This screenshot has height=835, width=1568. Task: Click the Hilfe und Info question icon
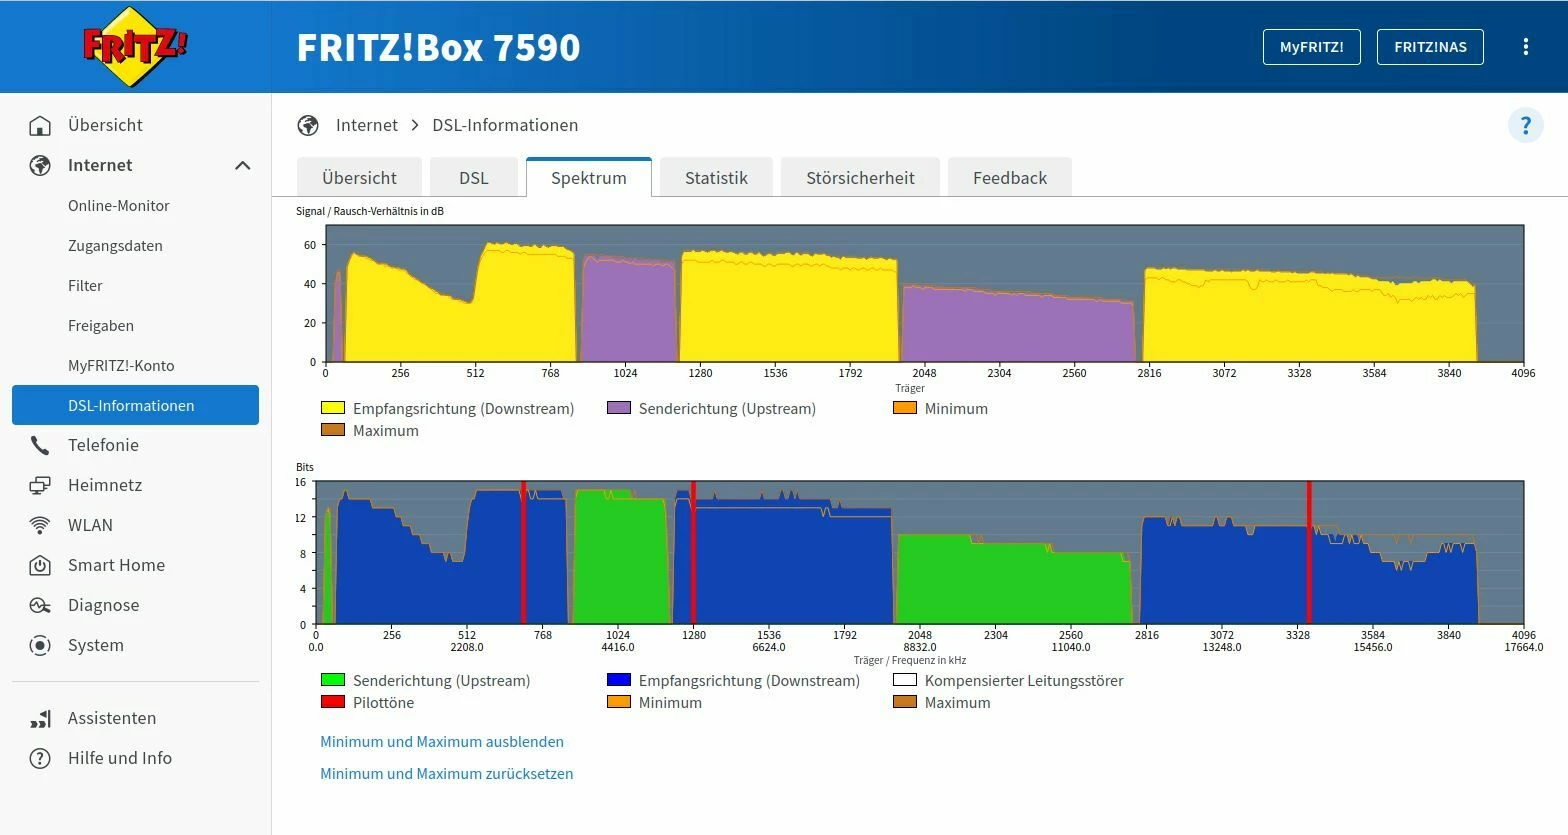40,758
